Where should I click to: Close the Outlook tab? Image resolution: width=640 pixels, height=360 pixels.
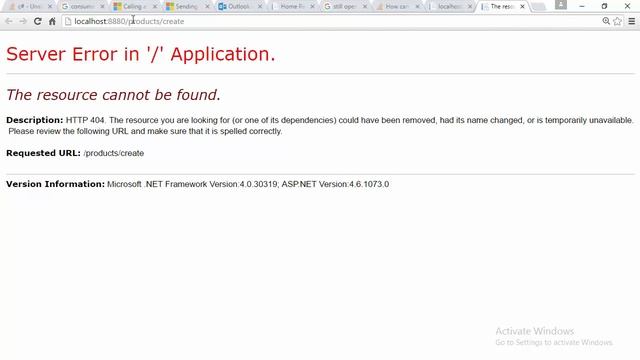pyautogui.click(x=260, y=7)
